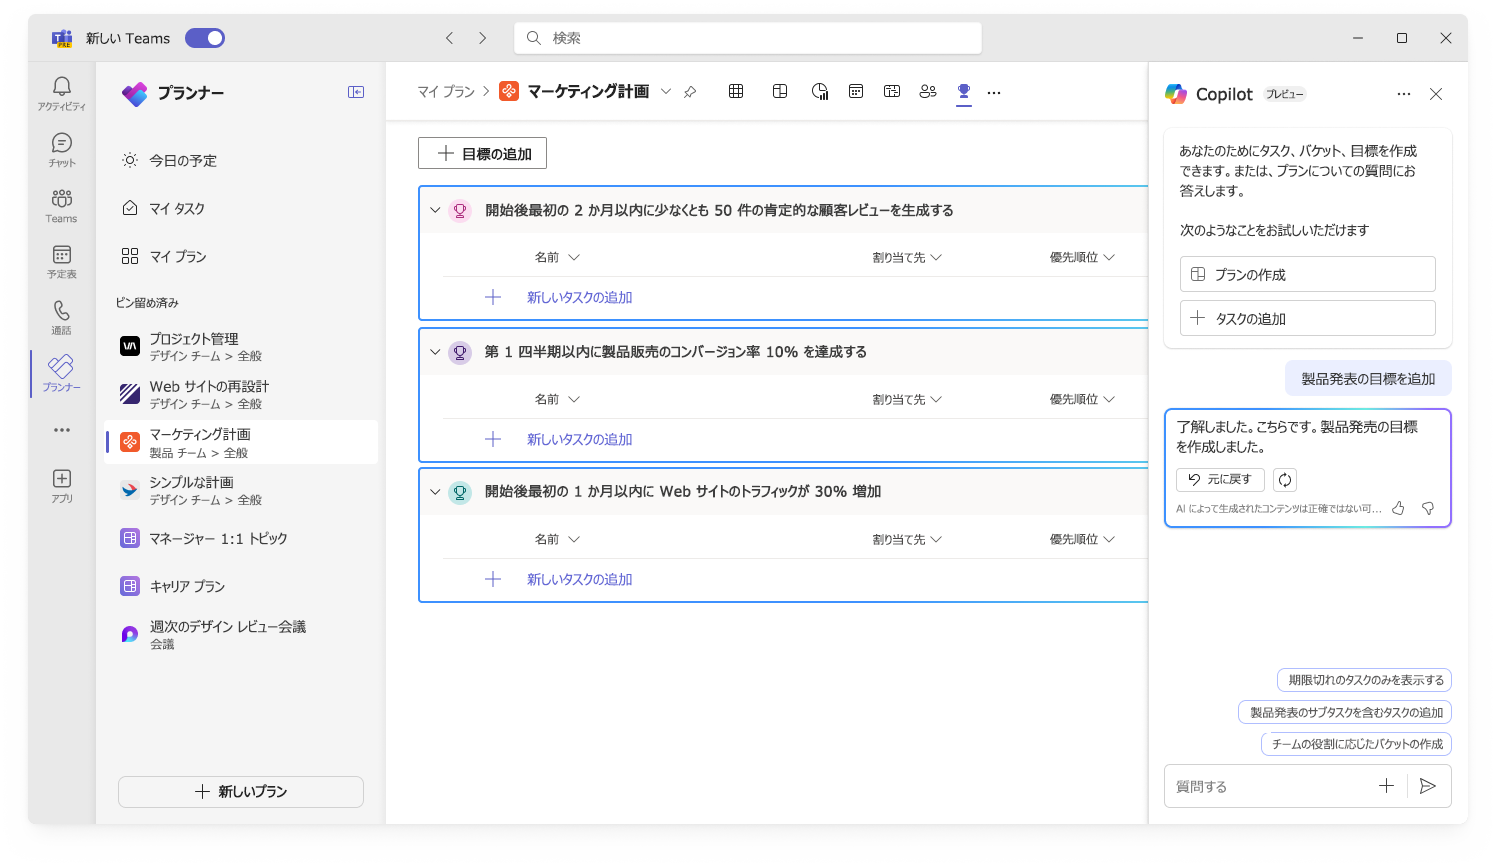This screenshot has height=866, width=1496.
Task: Open the people view icon
Action: tap(928, 91)
